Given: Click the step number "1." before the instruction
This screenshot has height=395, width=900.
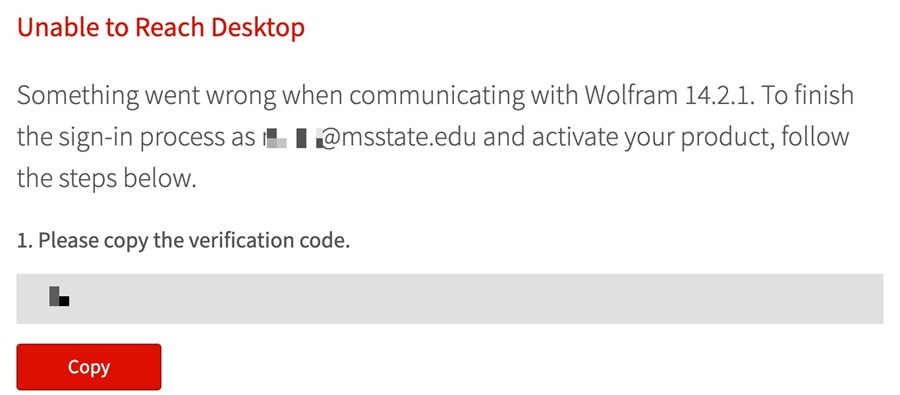Looking at the screenshot, I should pyautogui.click(x=25, y=241).
